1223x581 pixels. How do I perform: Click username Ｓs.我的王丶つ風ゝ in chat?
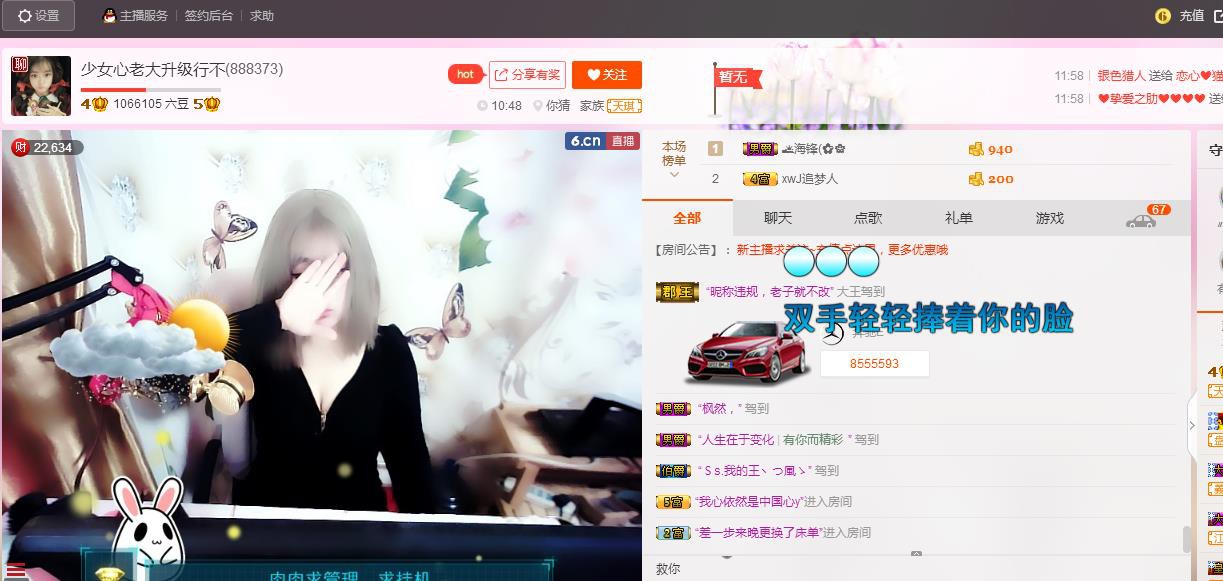[754, 470]
